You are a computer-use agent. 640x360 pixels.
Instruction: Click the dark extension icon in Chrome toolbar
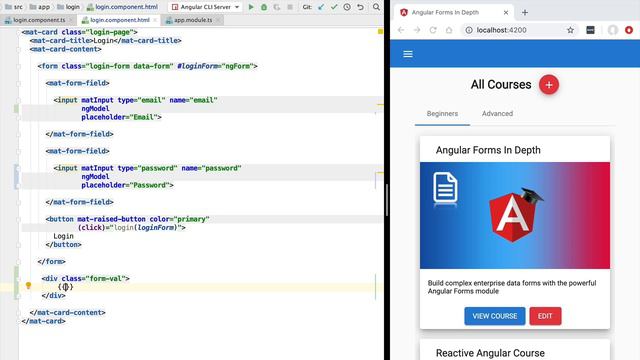click(590, 30)
